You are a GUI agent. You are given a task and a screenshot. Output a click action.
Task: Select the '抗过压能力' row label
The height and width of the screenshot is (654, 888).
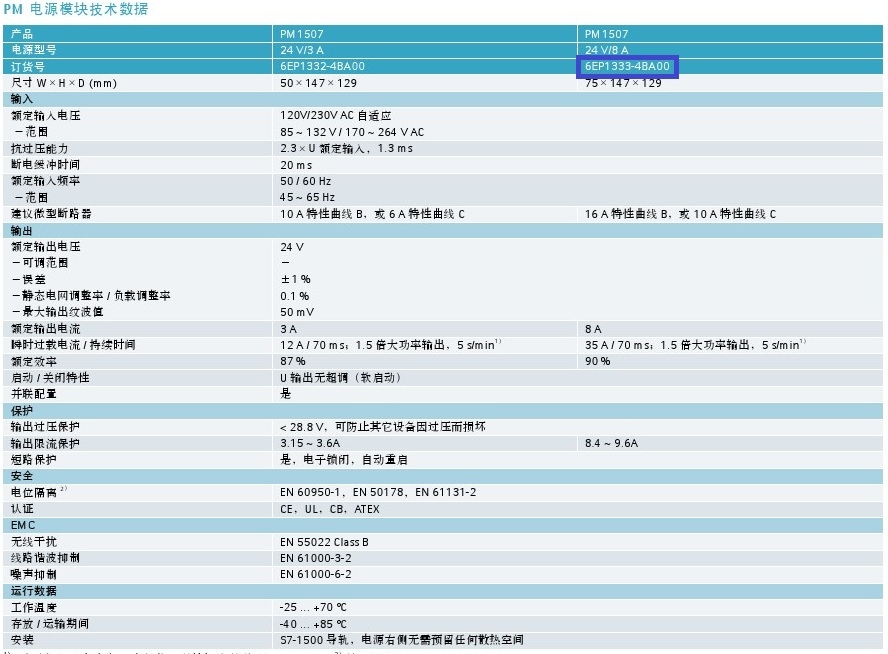click(39, 148)
